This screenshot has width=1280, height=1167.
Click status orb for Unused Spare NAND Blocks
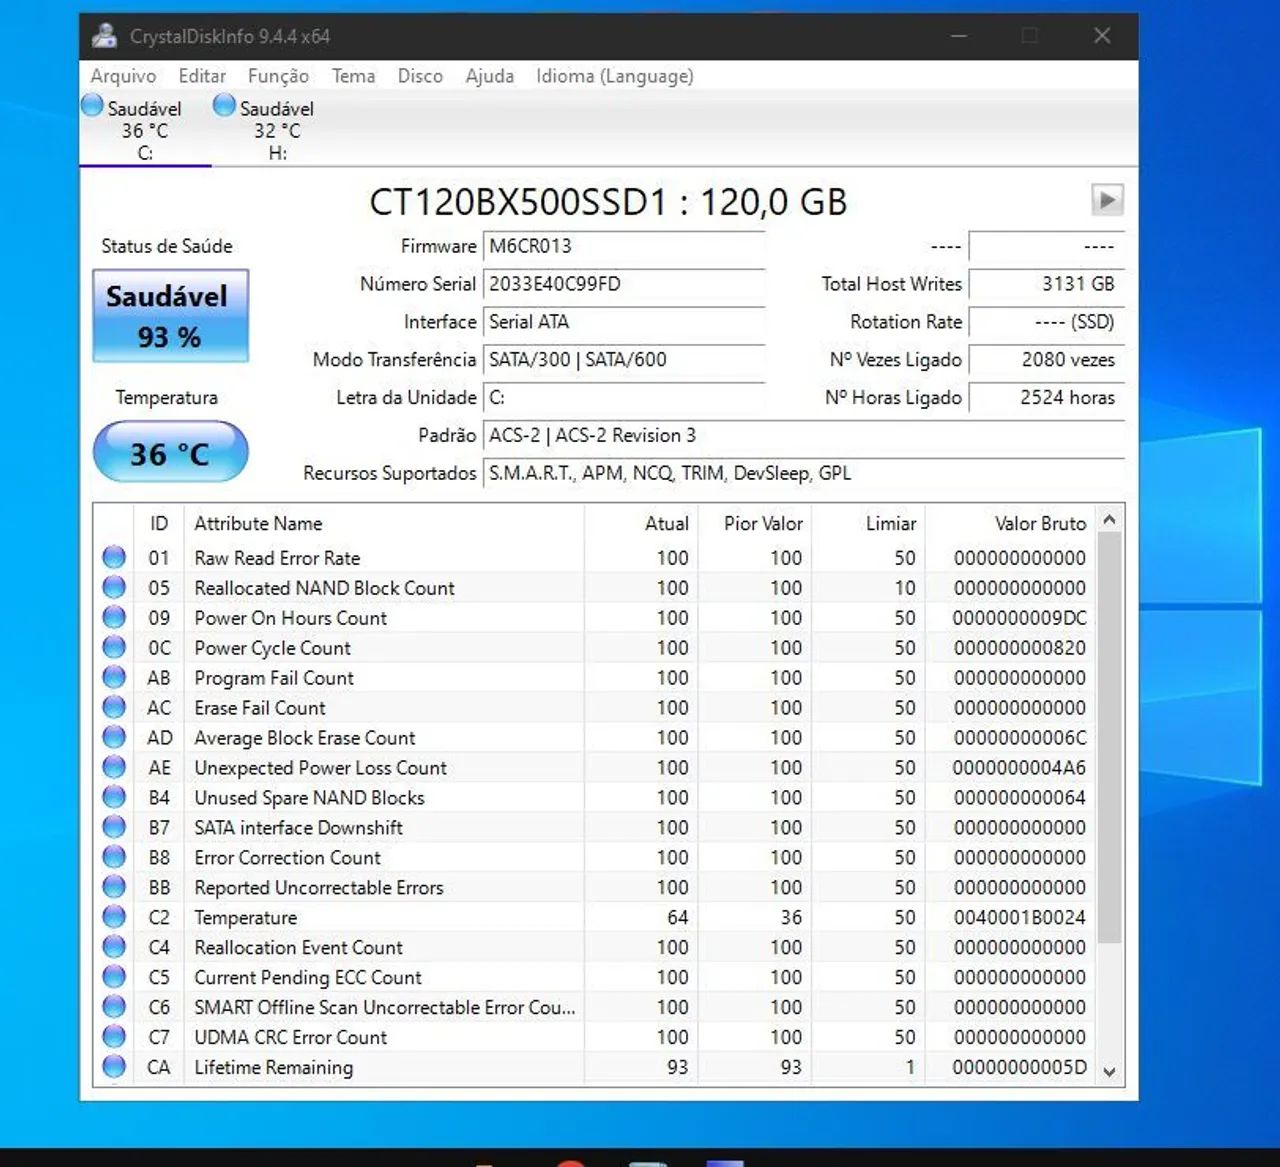(114, 797)
